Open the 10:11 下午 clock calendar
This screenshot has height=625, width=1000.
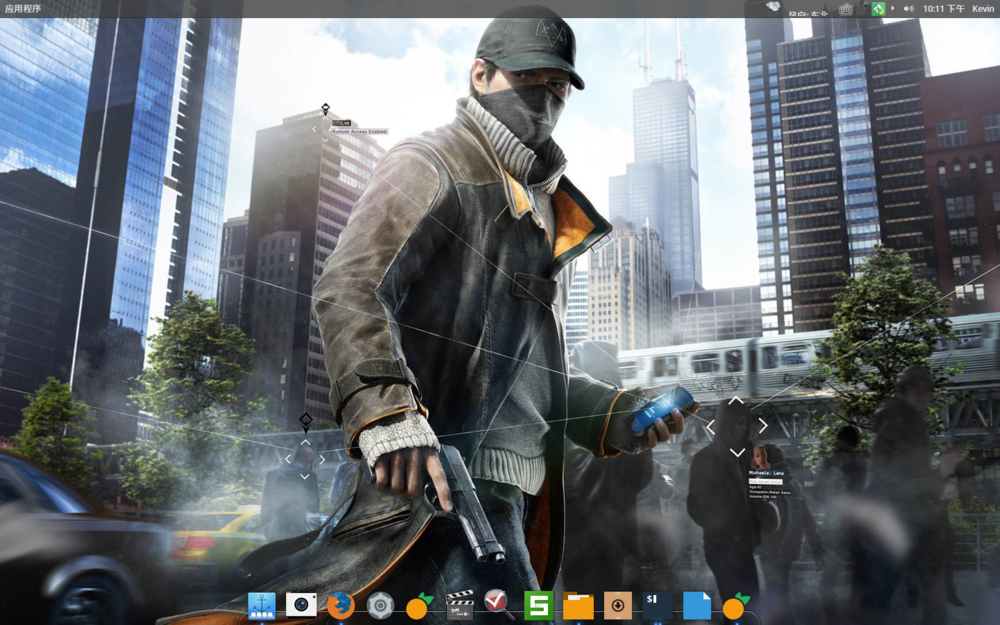943,9
